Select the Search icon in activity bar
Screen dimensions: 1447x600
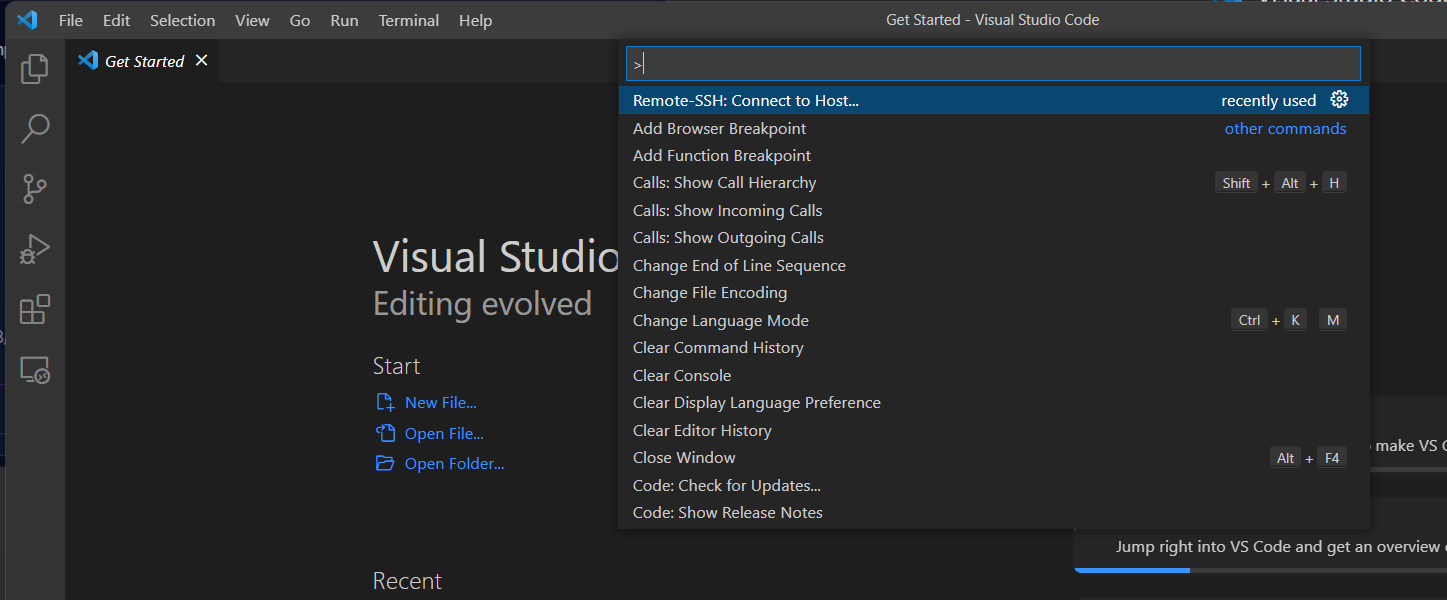coord(35,128)
